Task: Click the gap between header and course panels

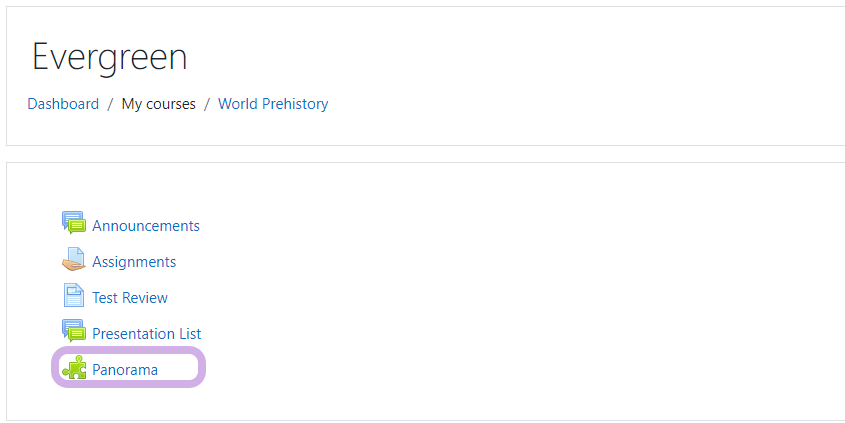Action: click(x=420, y=154)
